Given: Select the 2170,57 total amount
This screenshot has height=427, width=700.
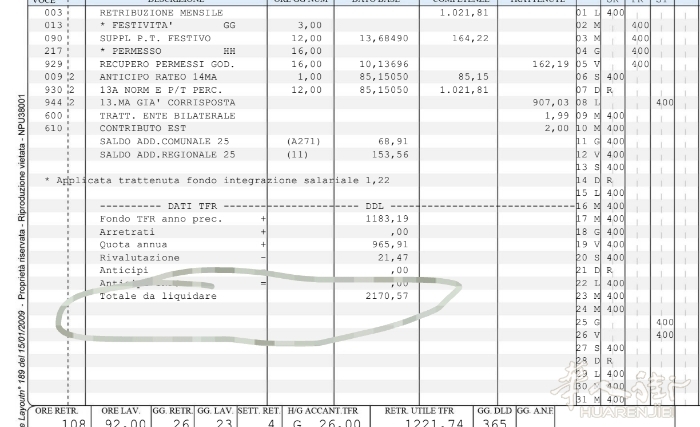Looking at the screenshot, I should point(387,296).
